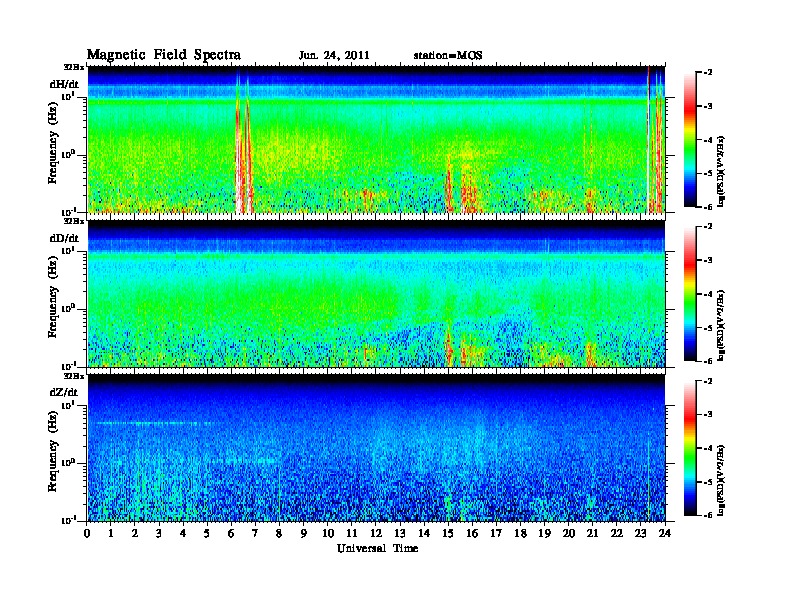Click the -6 value on dH/dt color scale
The height and width of the screenshot is (612, 792).
708,207
